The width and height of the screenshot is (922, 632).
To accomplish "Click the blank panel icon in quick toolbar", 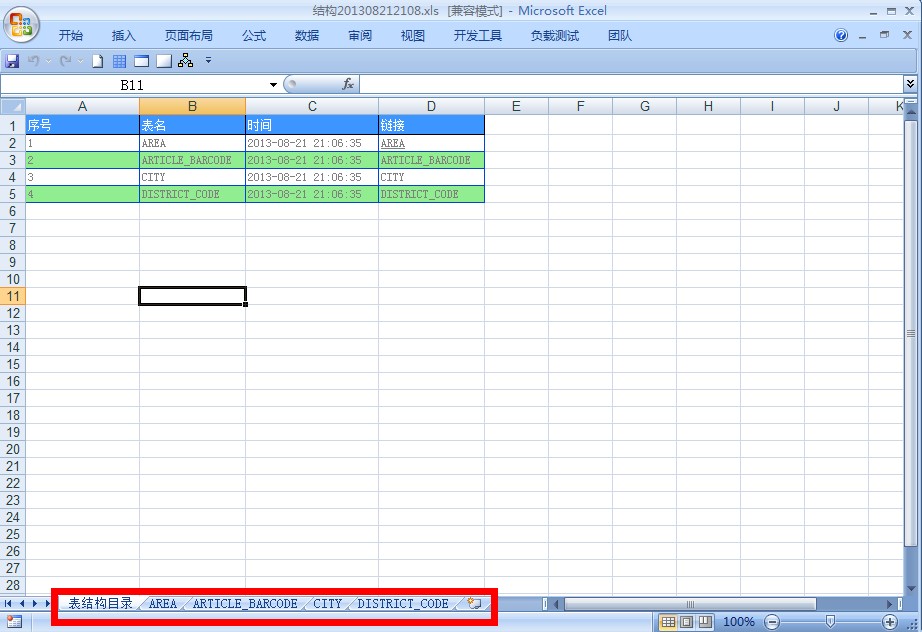I will click(164, 61).
